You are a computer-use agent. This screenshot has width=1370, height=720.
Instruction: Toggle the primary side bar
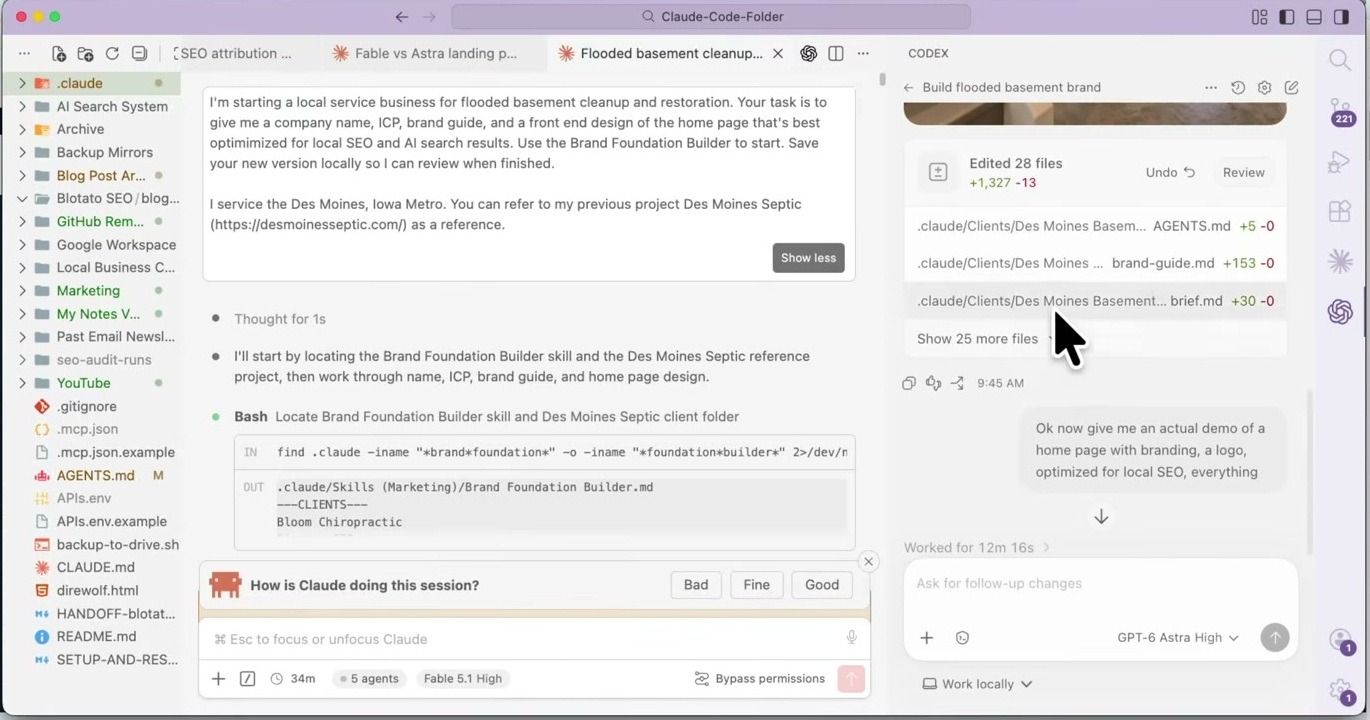1287,17
